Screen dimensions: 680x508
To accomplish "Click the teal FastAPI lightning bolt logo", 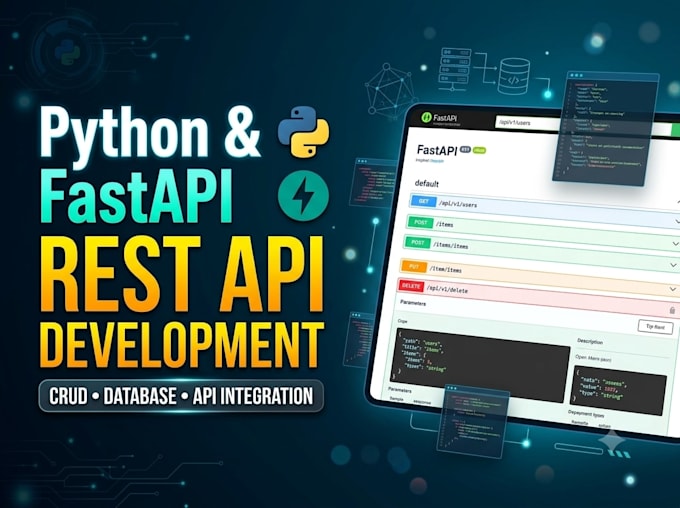I will [304, 196].
